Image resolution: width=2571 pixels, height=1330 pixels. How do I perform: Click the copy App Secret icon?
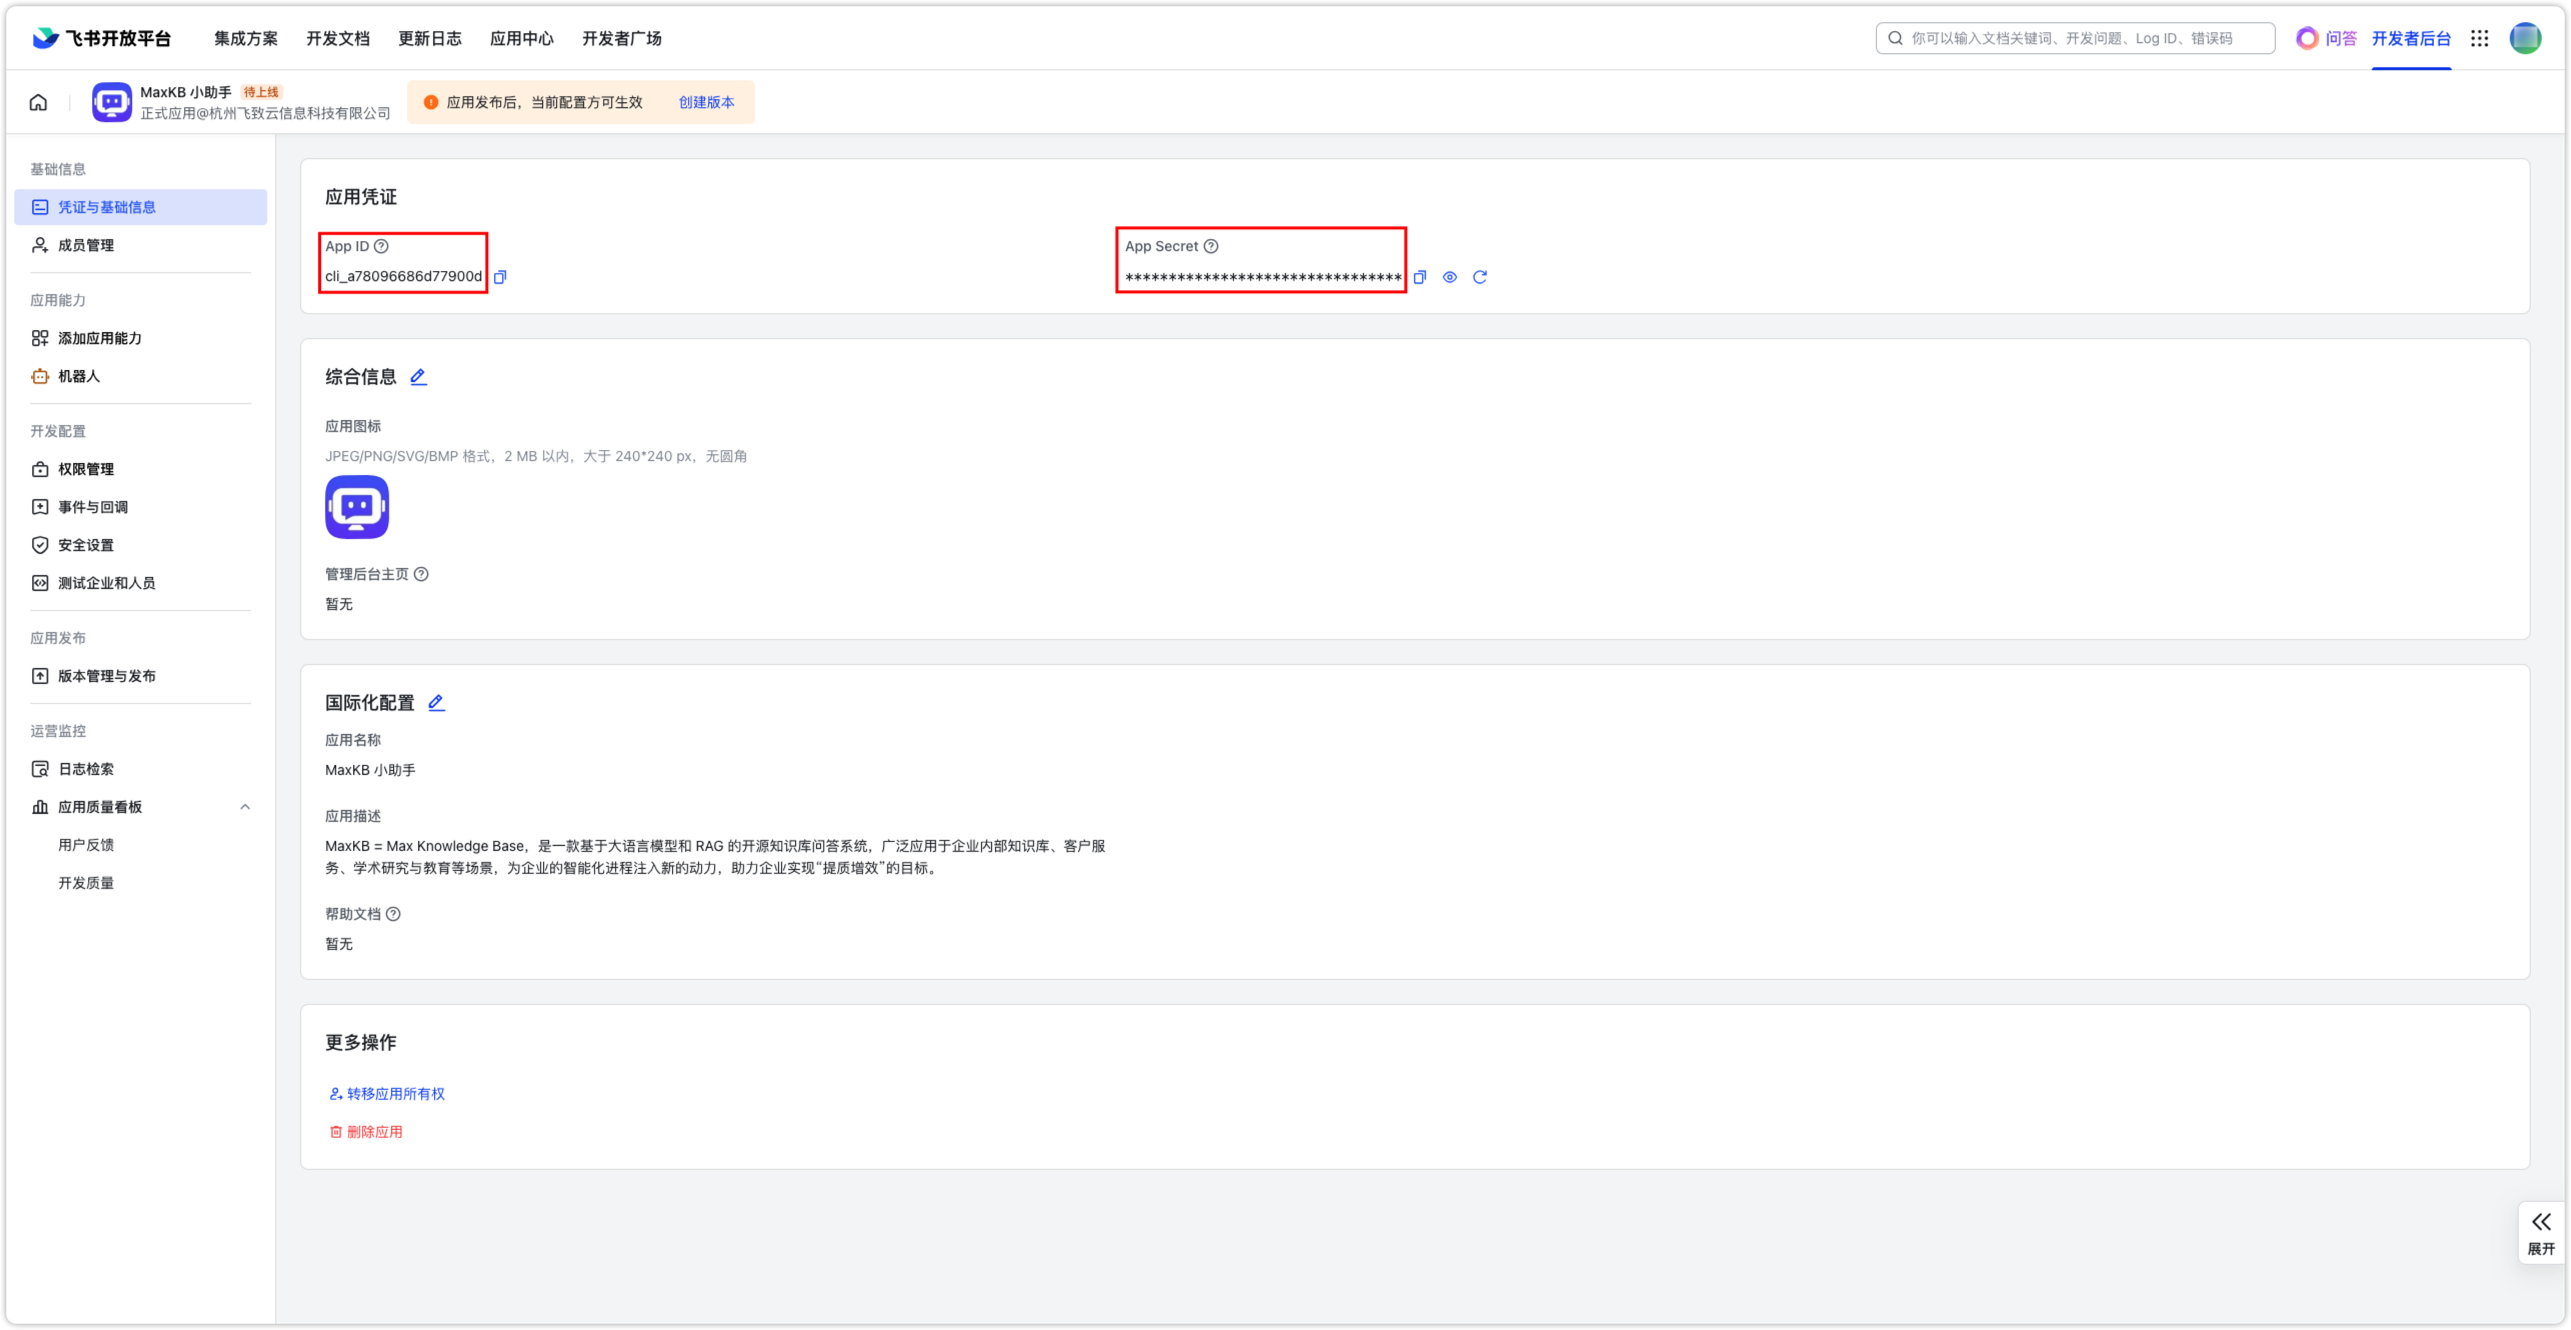click(x=1418, y=277)
